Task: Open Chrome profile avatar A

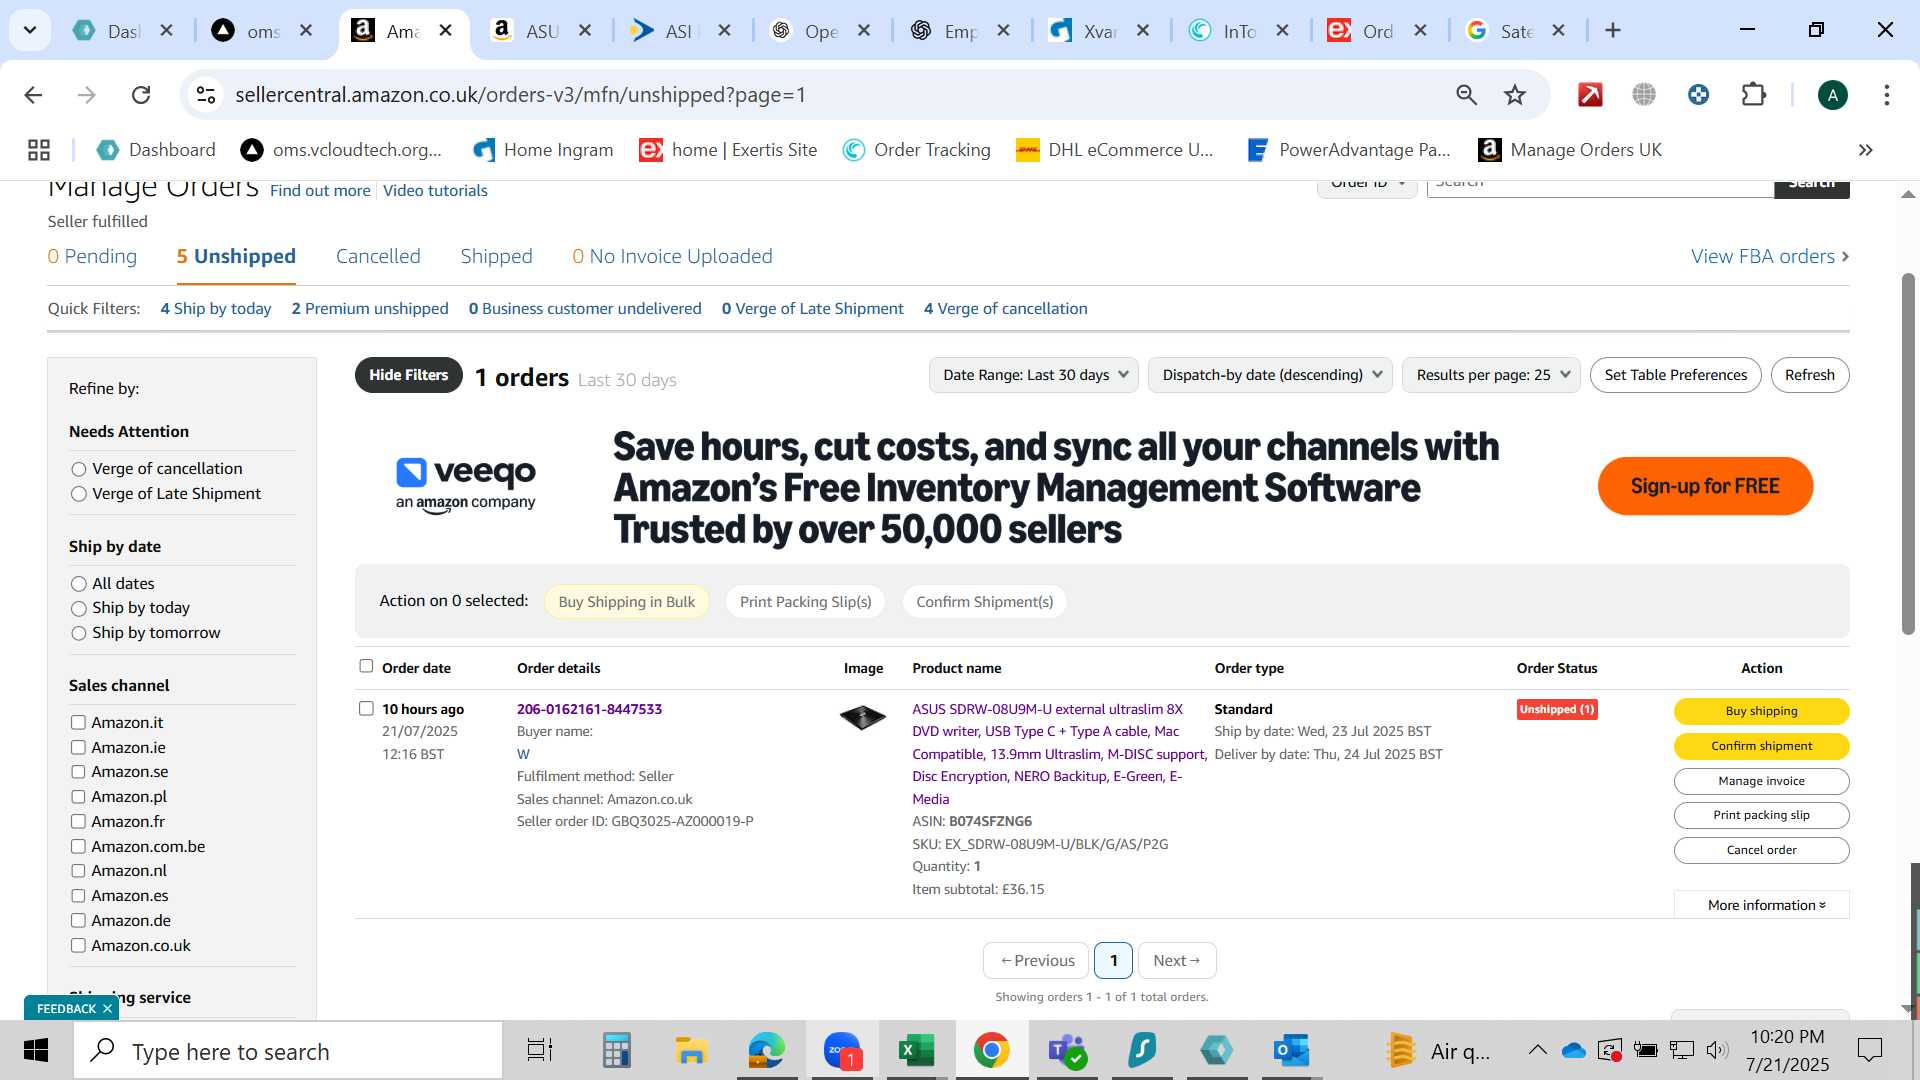Action: point(1832,95)
